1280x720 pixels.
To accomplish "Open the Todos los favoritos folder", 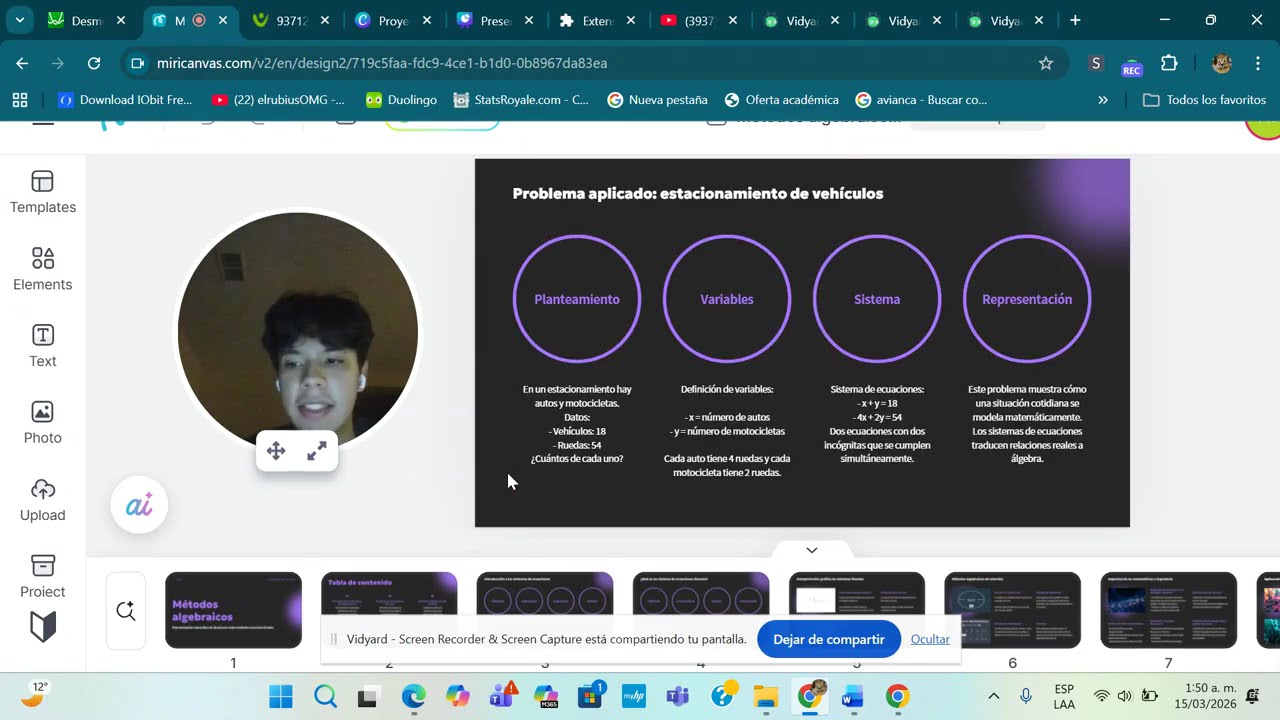I will click(x=1204, y=100).
